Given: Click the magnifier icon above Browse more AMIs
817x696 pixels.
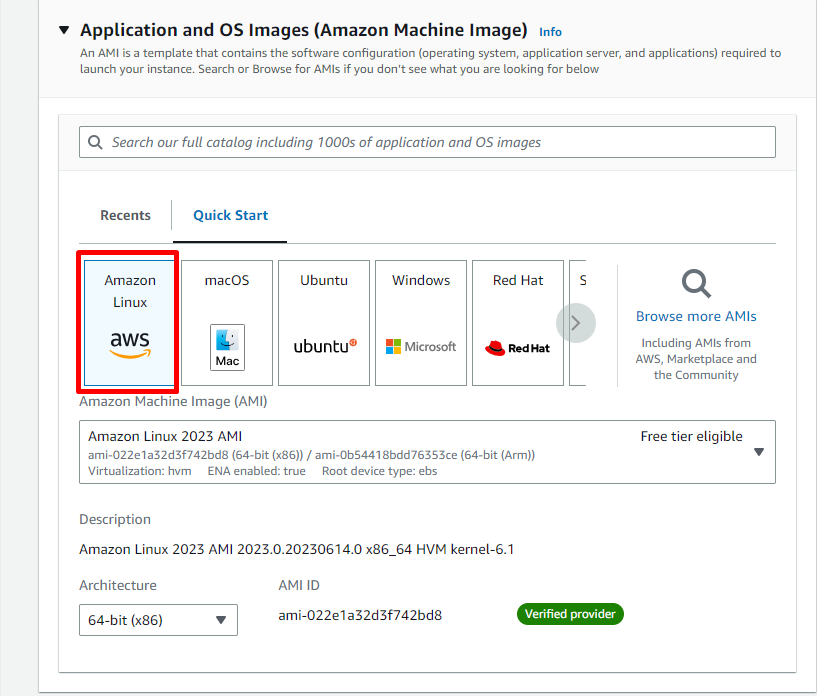Looking at the screenshot, I should 696,284.
